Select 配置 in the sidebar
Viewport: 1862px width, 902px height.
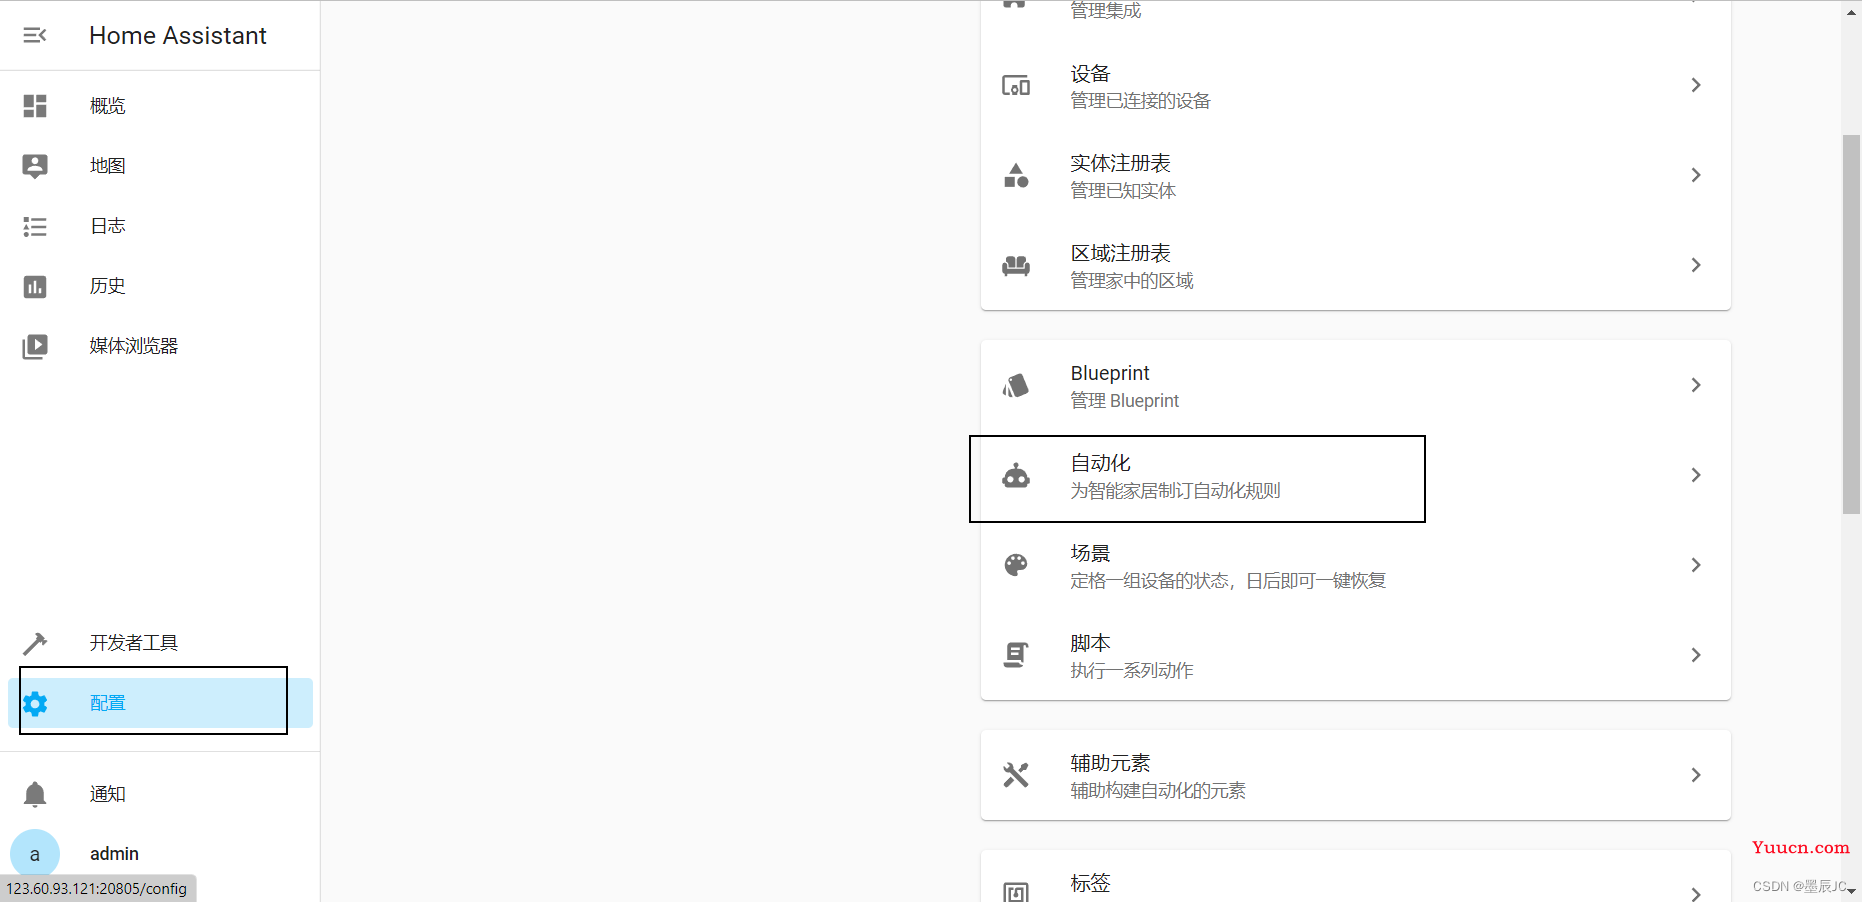pos(160,703)
